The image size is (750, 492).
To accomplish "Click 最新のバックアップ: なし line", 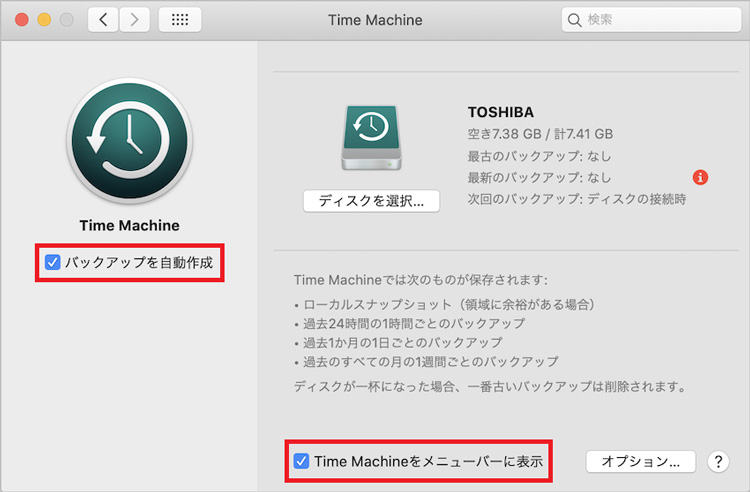I will [539, 177].
